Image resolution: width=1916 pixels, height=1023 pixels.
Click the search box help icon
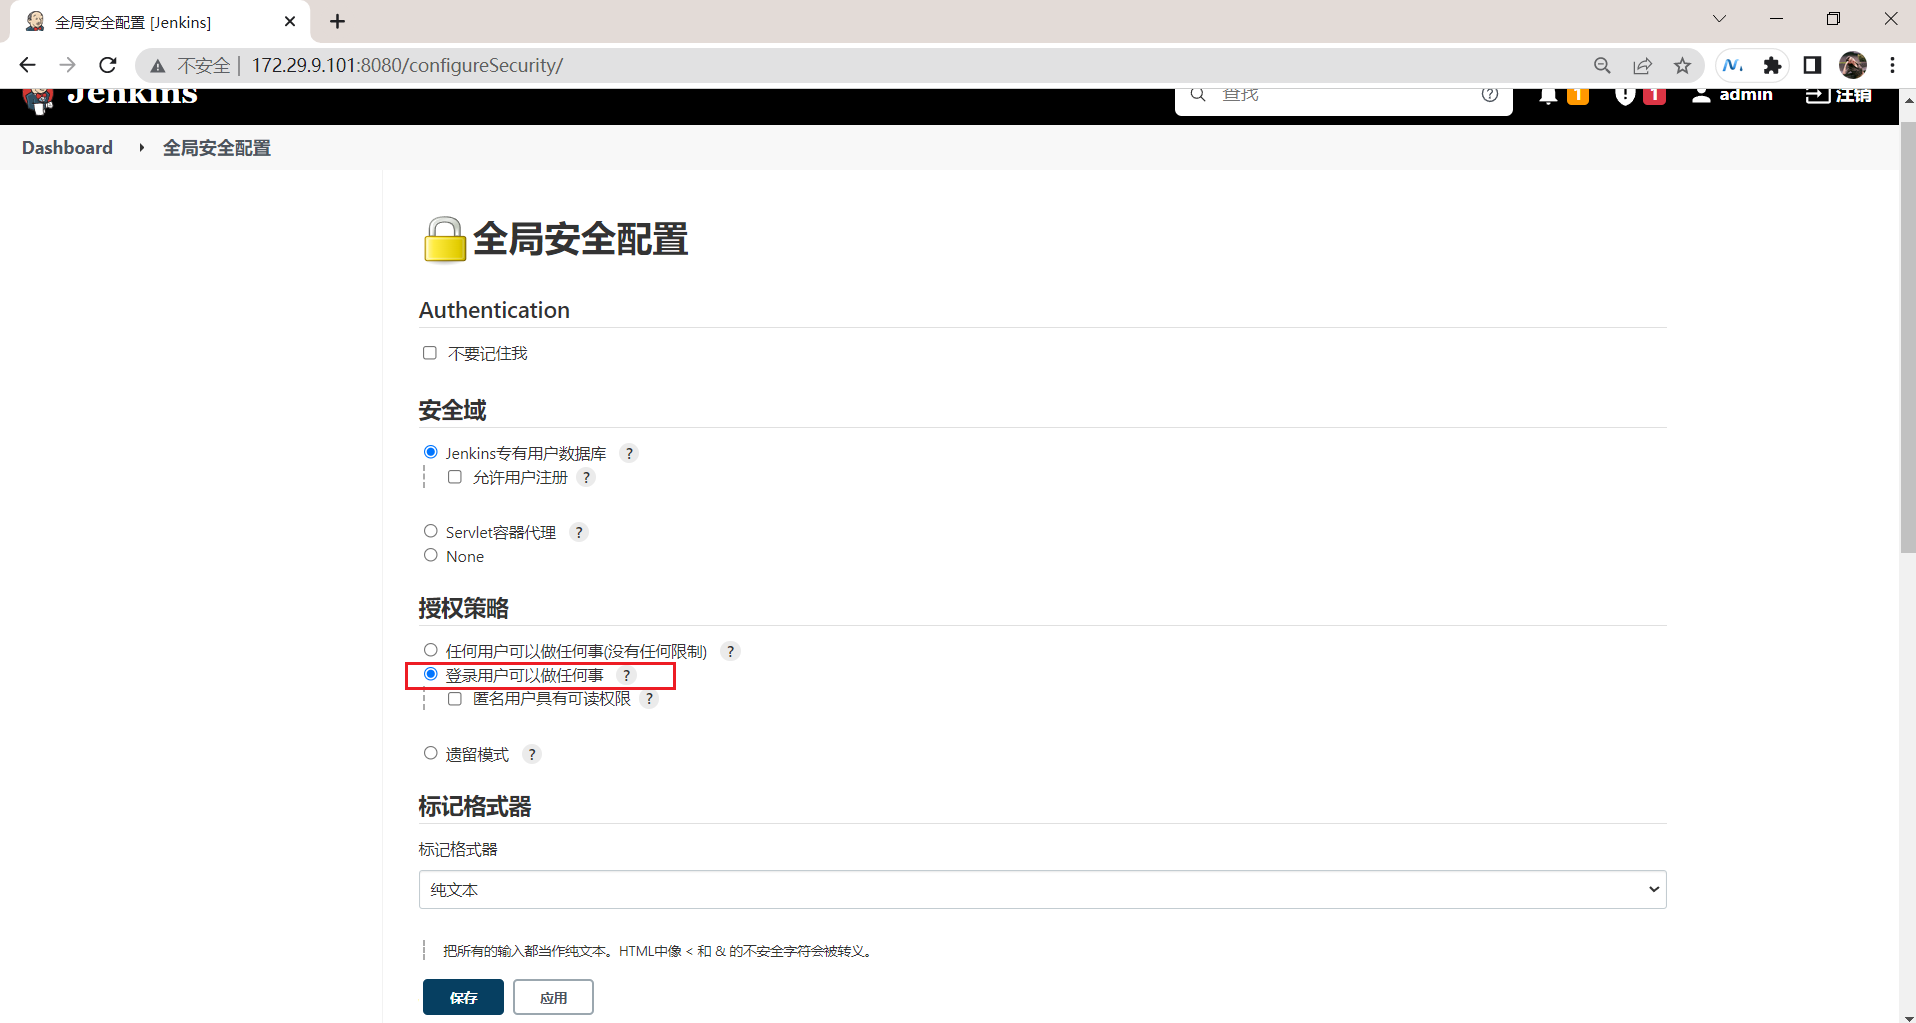1490,95
